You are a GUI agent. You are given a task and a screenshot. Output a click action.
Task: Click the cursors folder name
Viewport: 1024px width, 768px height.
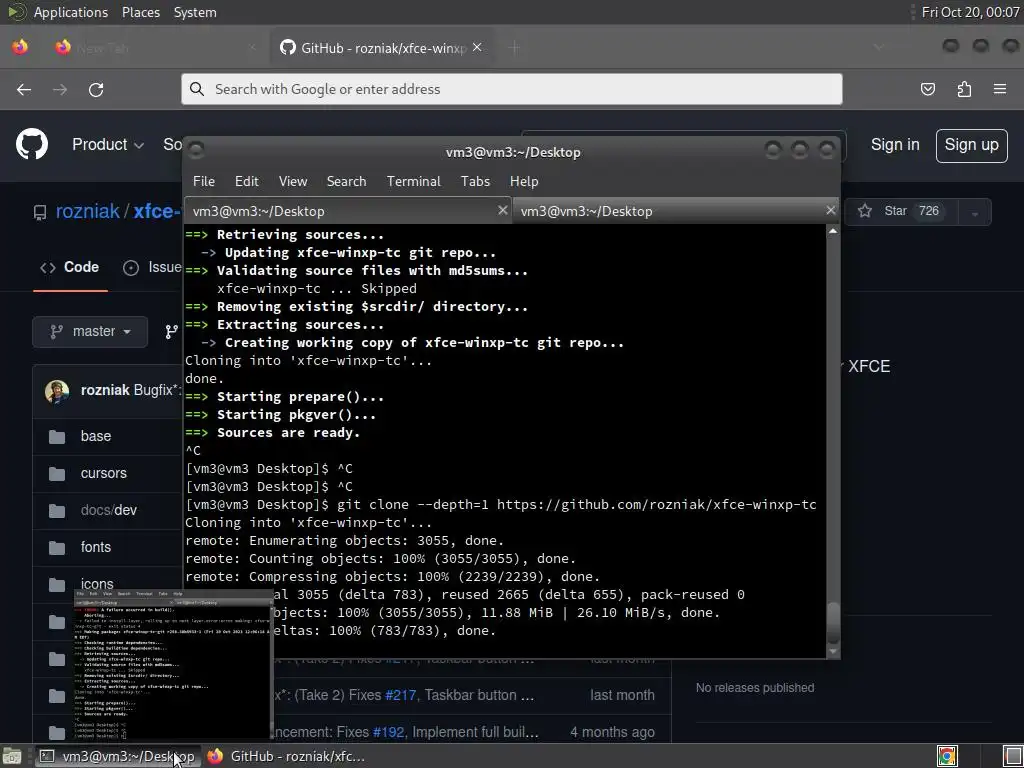[104, 473]
